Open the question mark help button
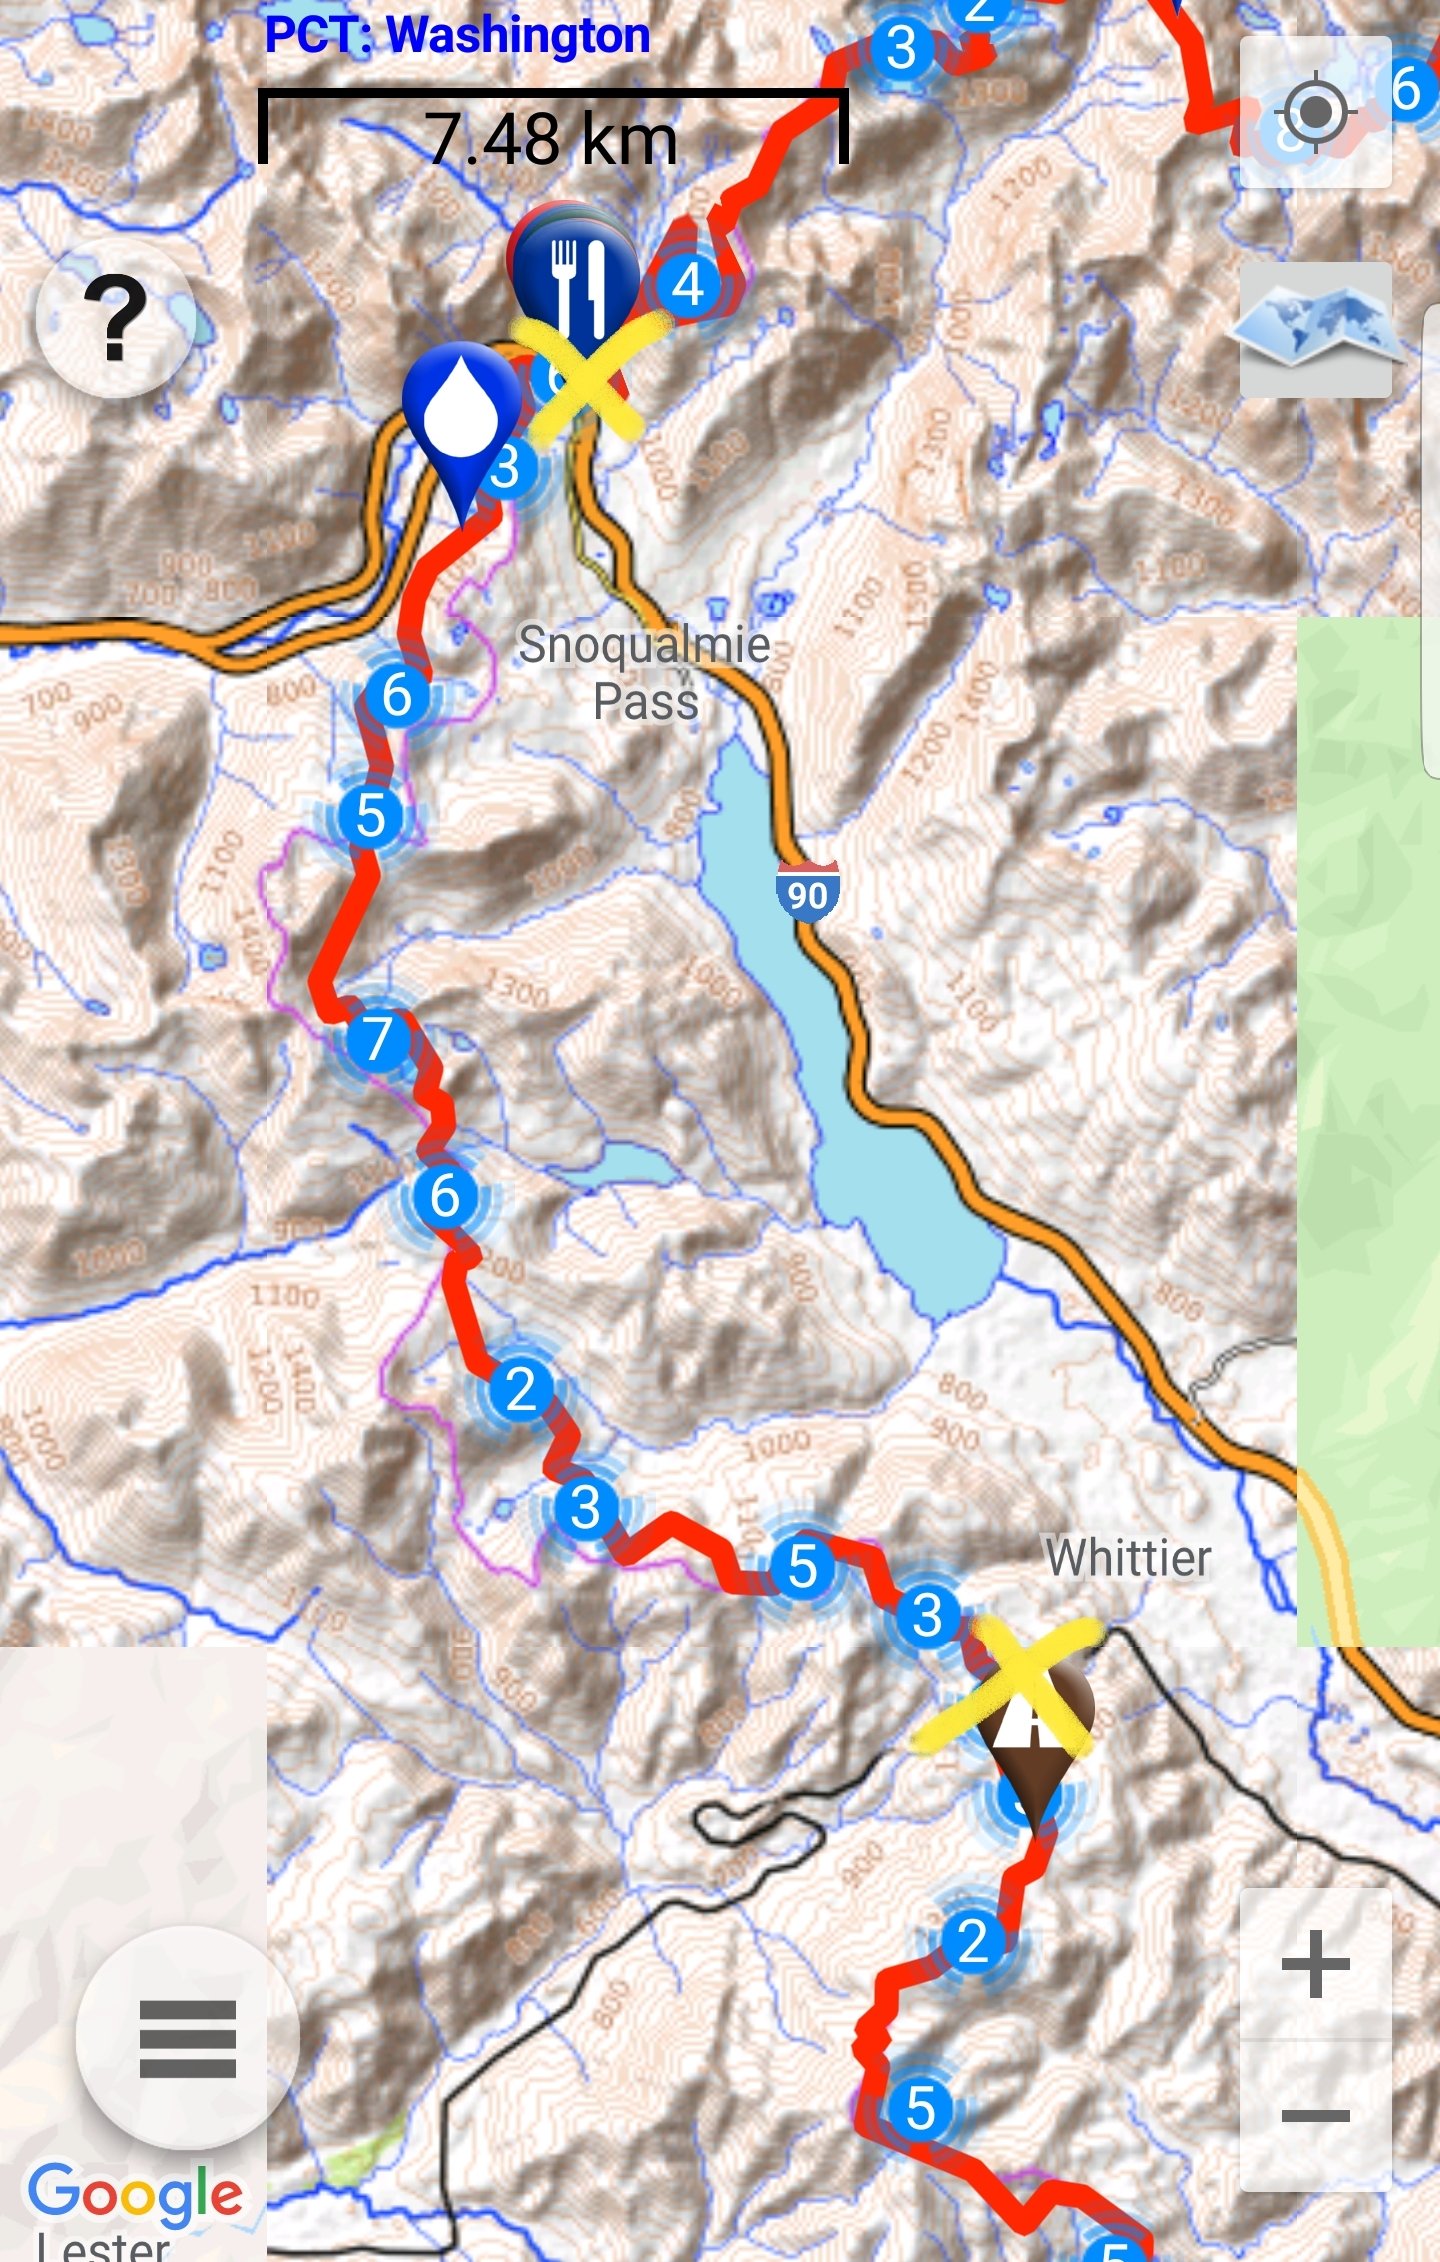Viewport: 1440px width, 2262px height. point(115,319)
